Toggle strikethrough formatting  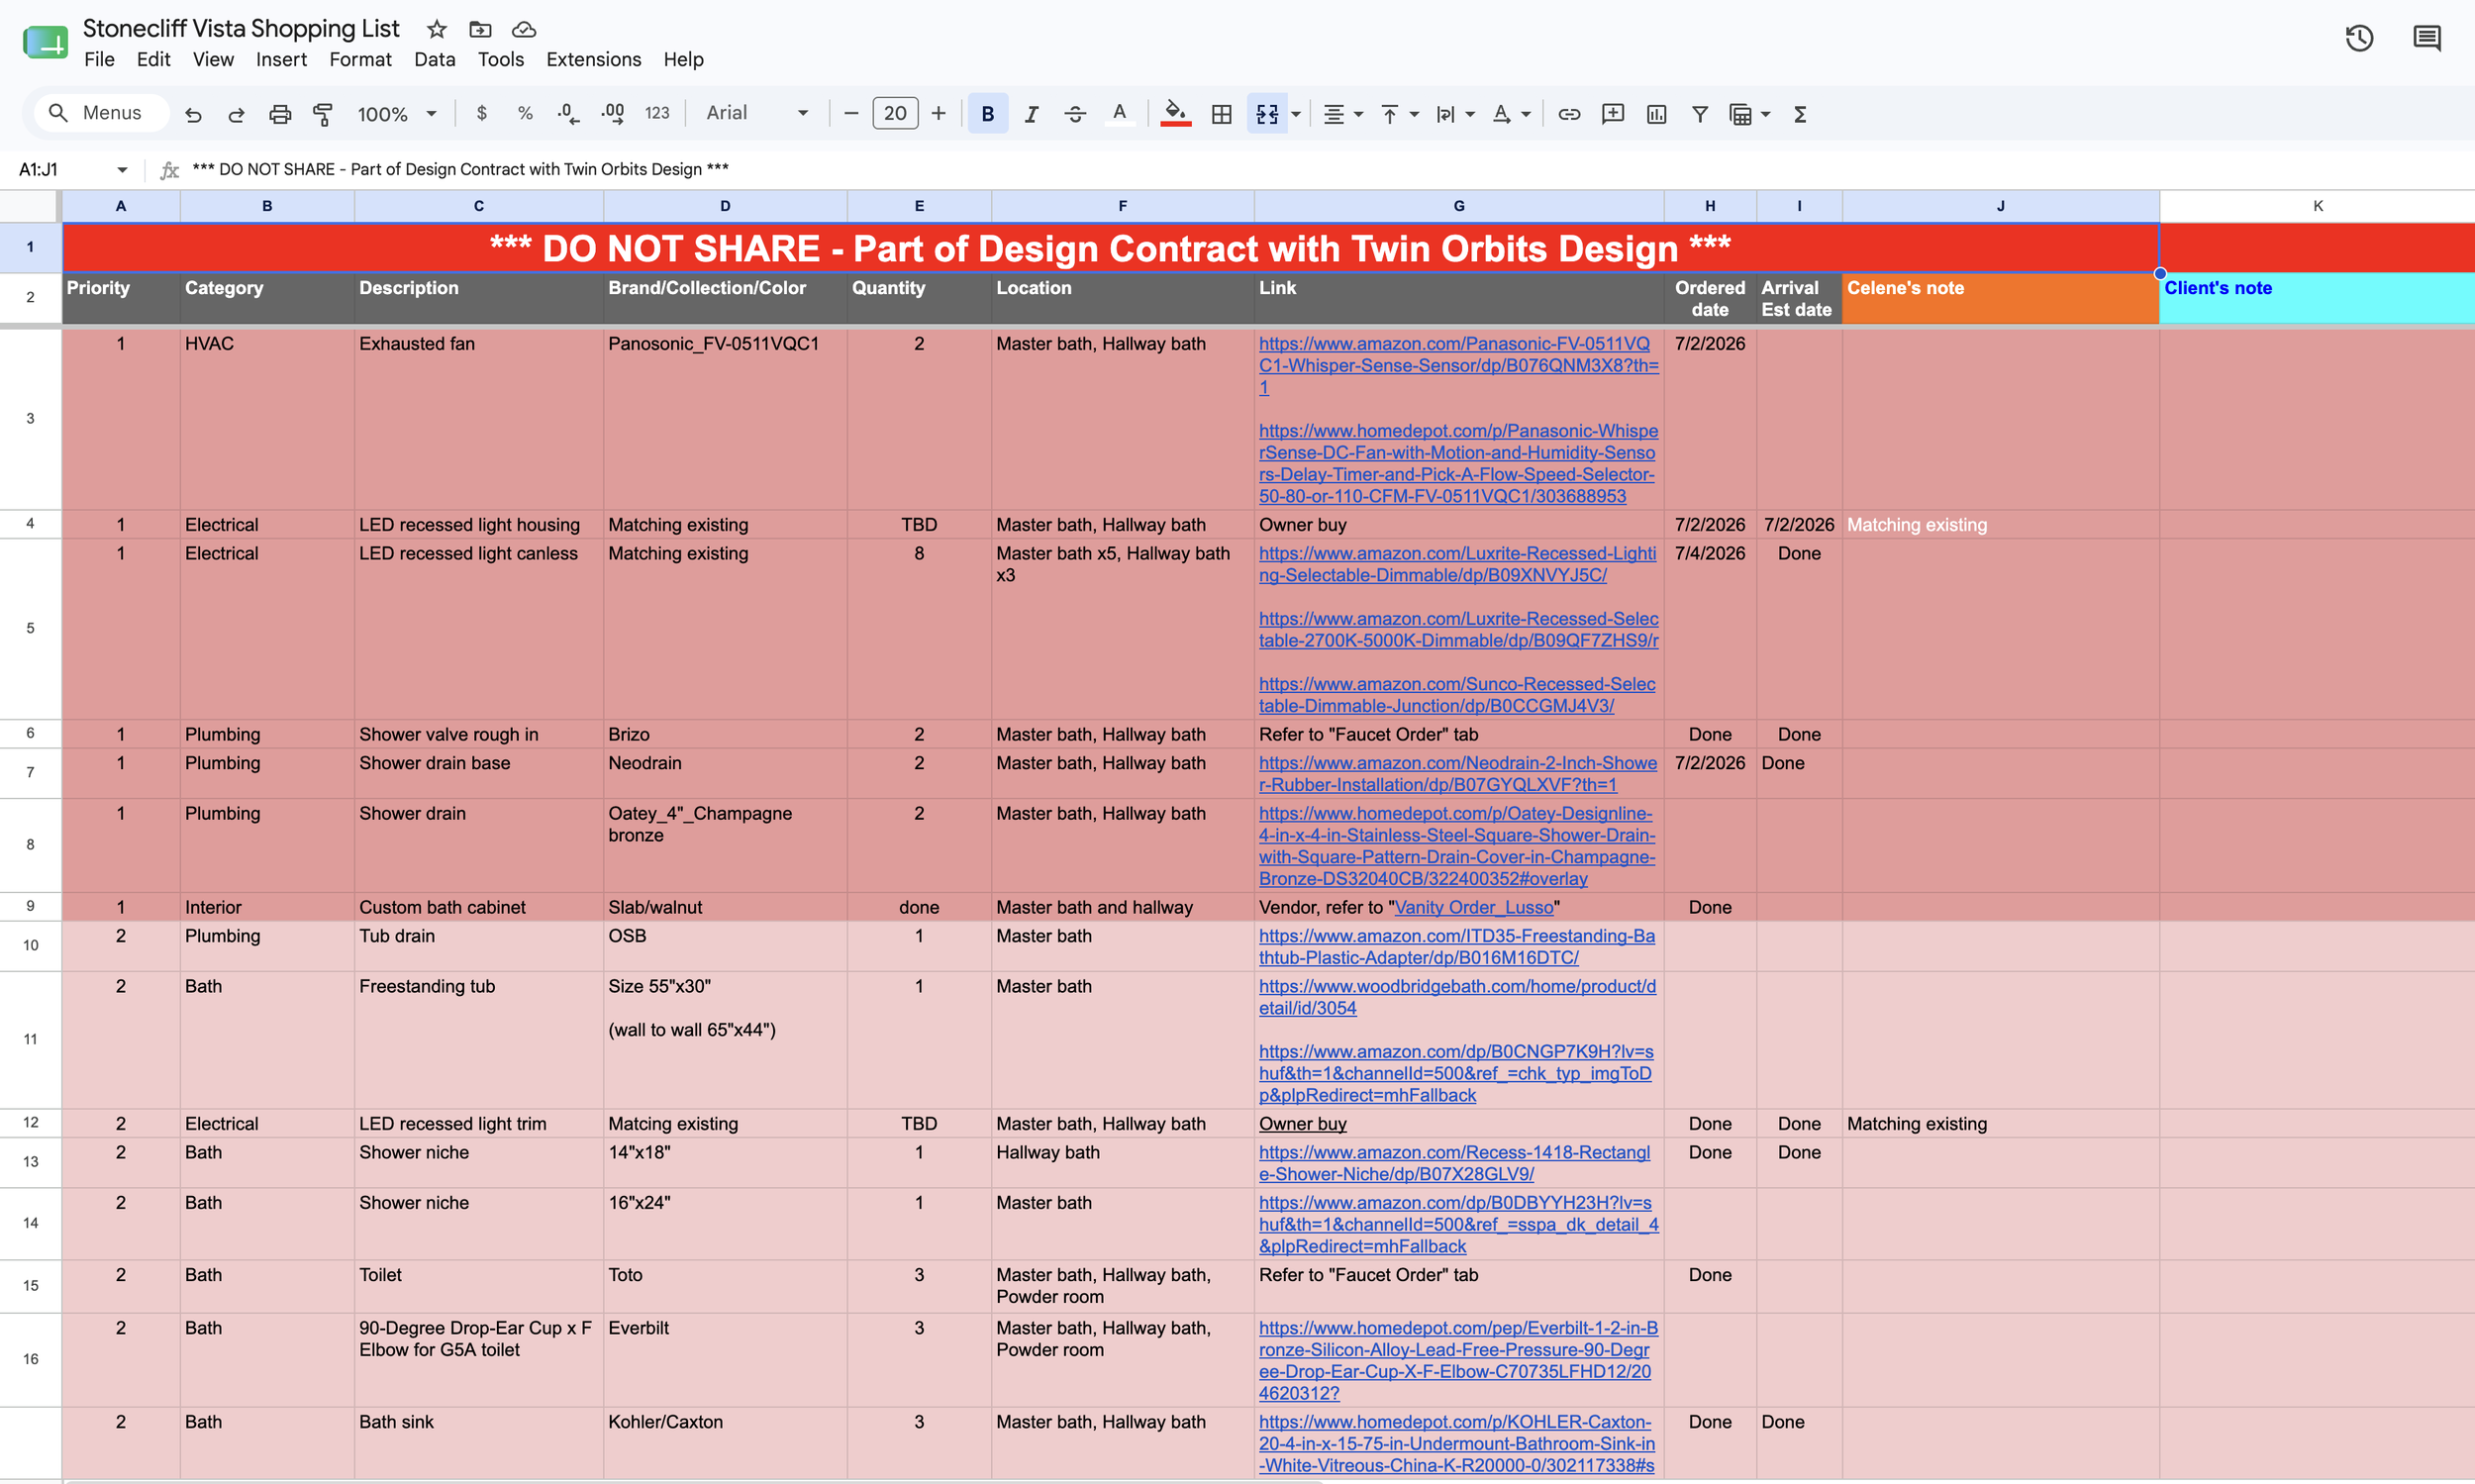coord(1075,114)
